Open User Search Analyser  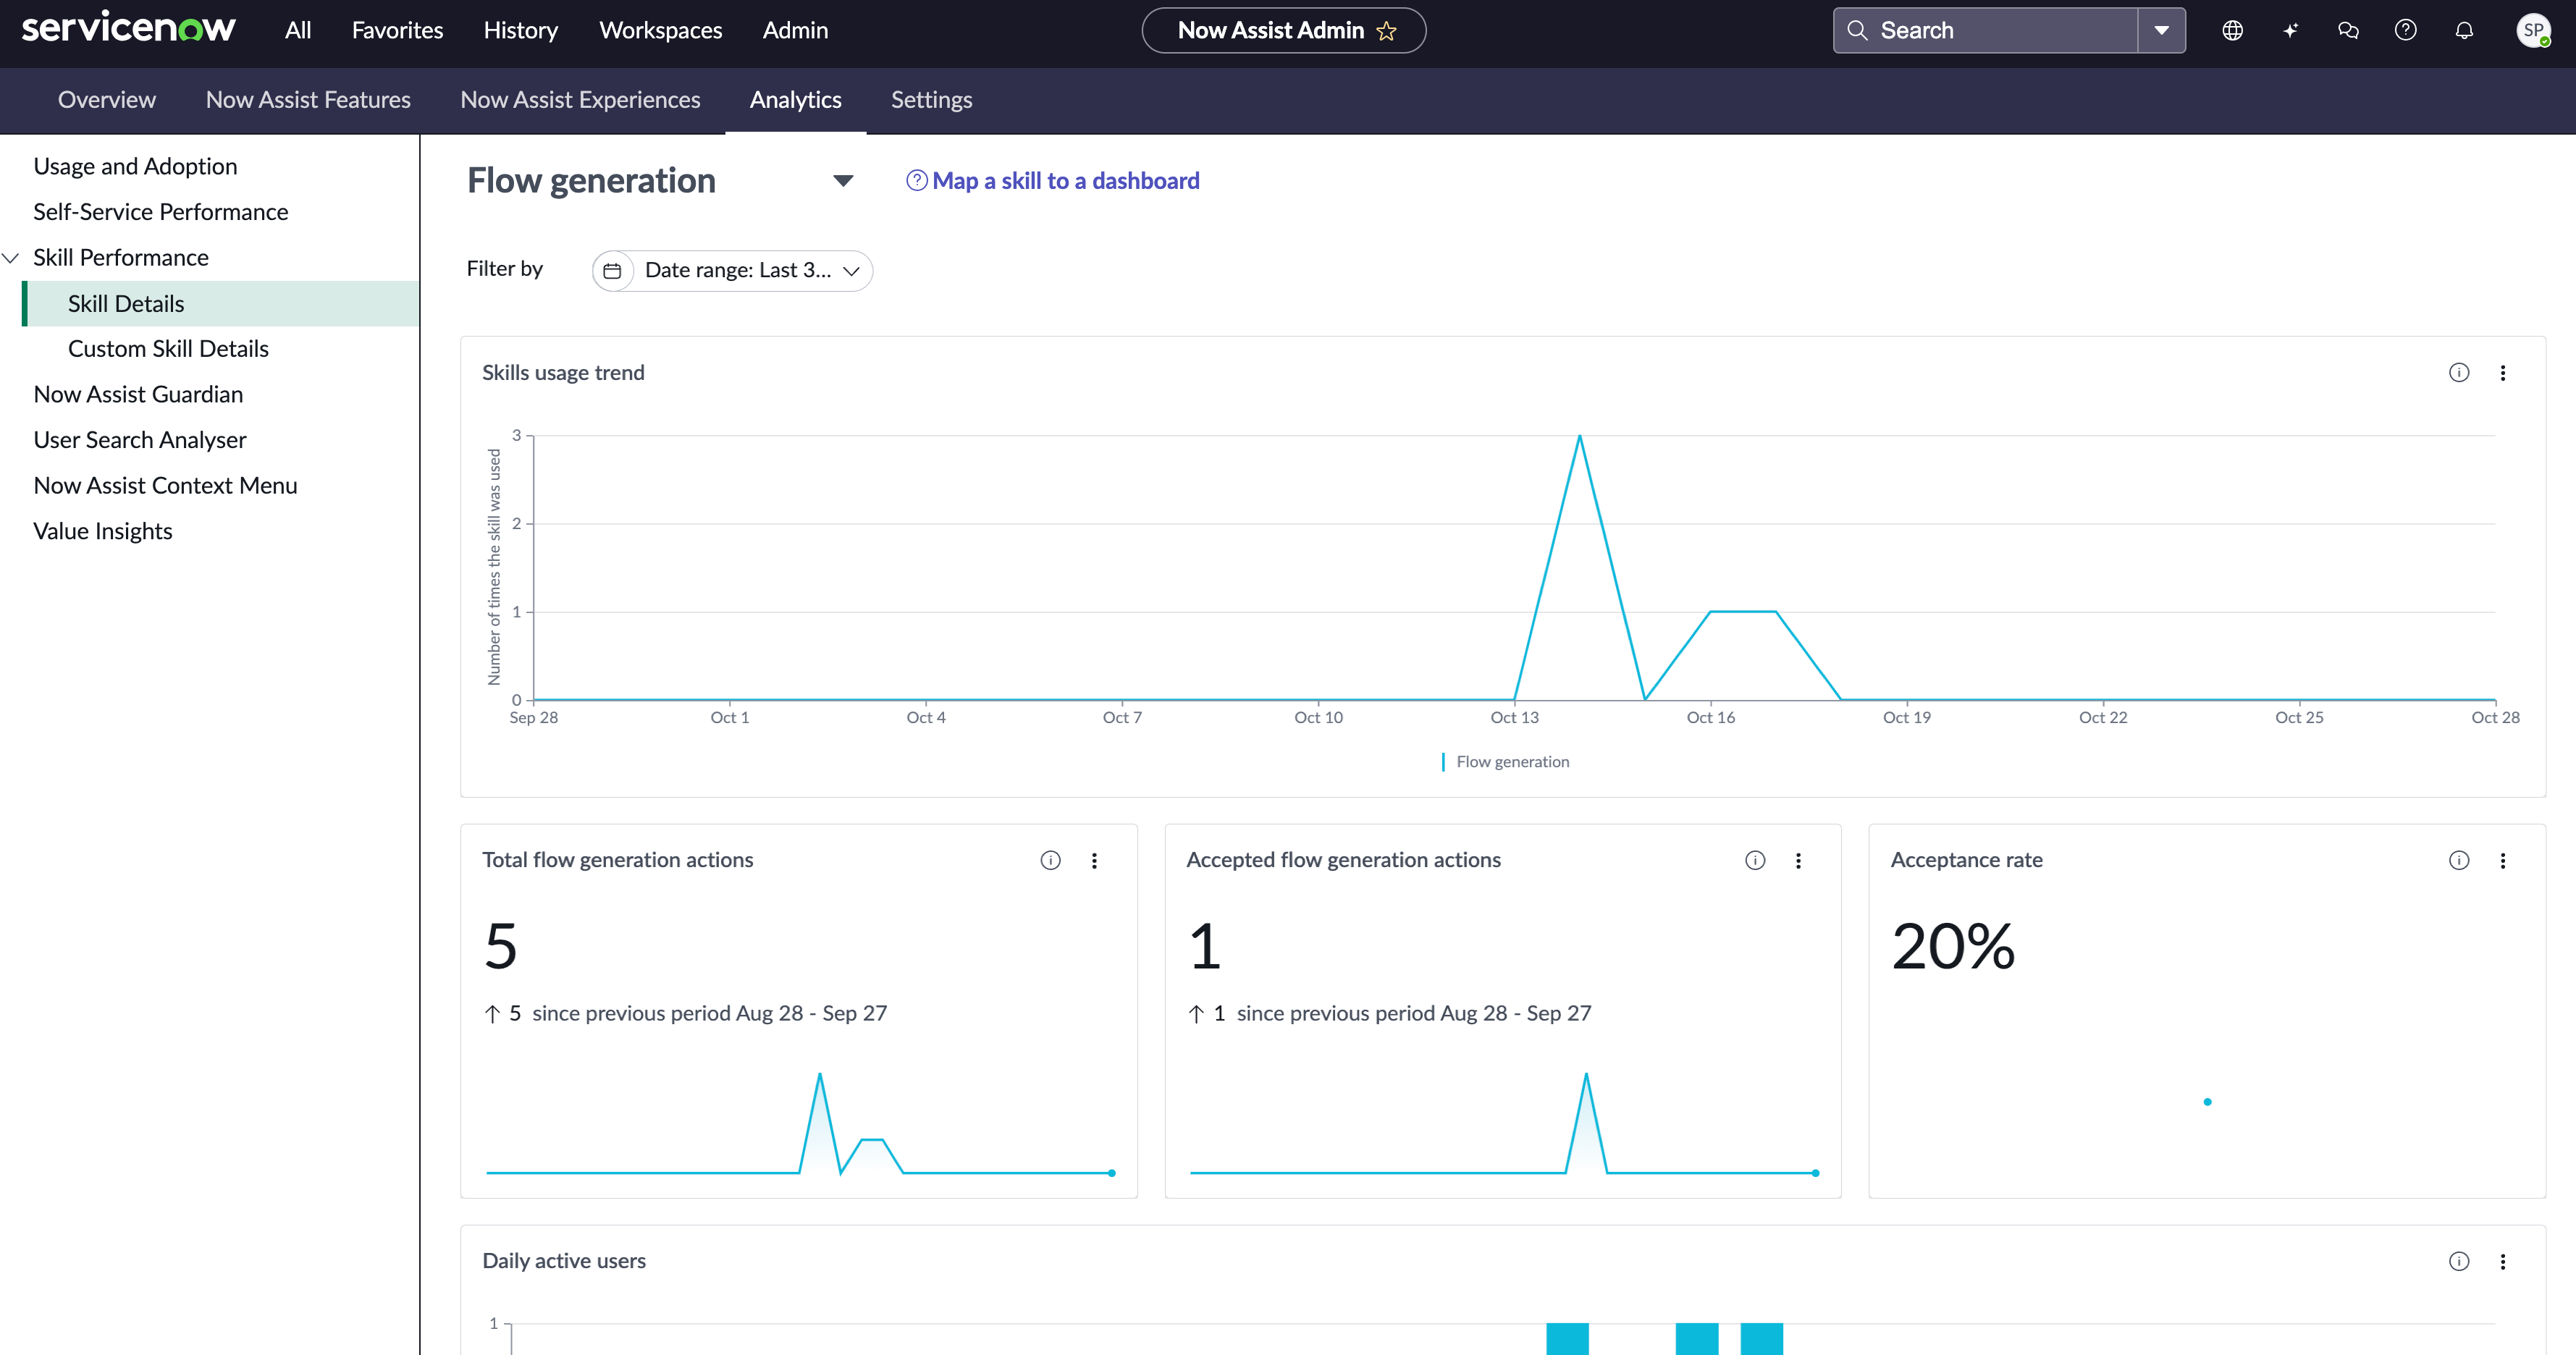tap(139, 440)
